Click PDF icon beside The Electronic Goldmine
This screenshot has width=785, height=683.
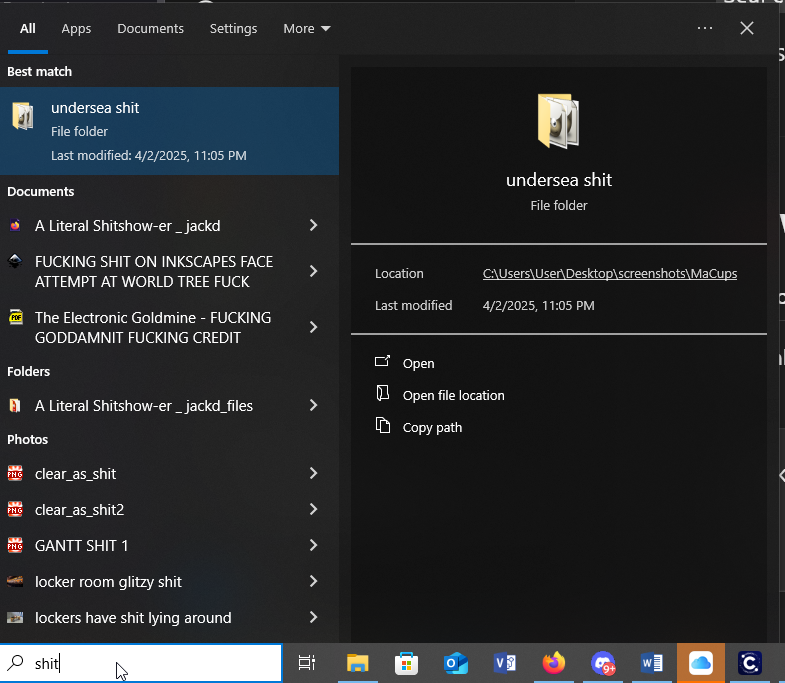tap(16, 317)
